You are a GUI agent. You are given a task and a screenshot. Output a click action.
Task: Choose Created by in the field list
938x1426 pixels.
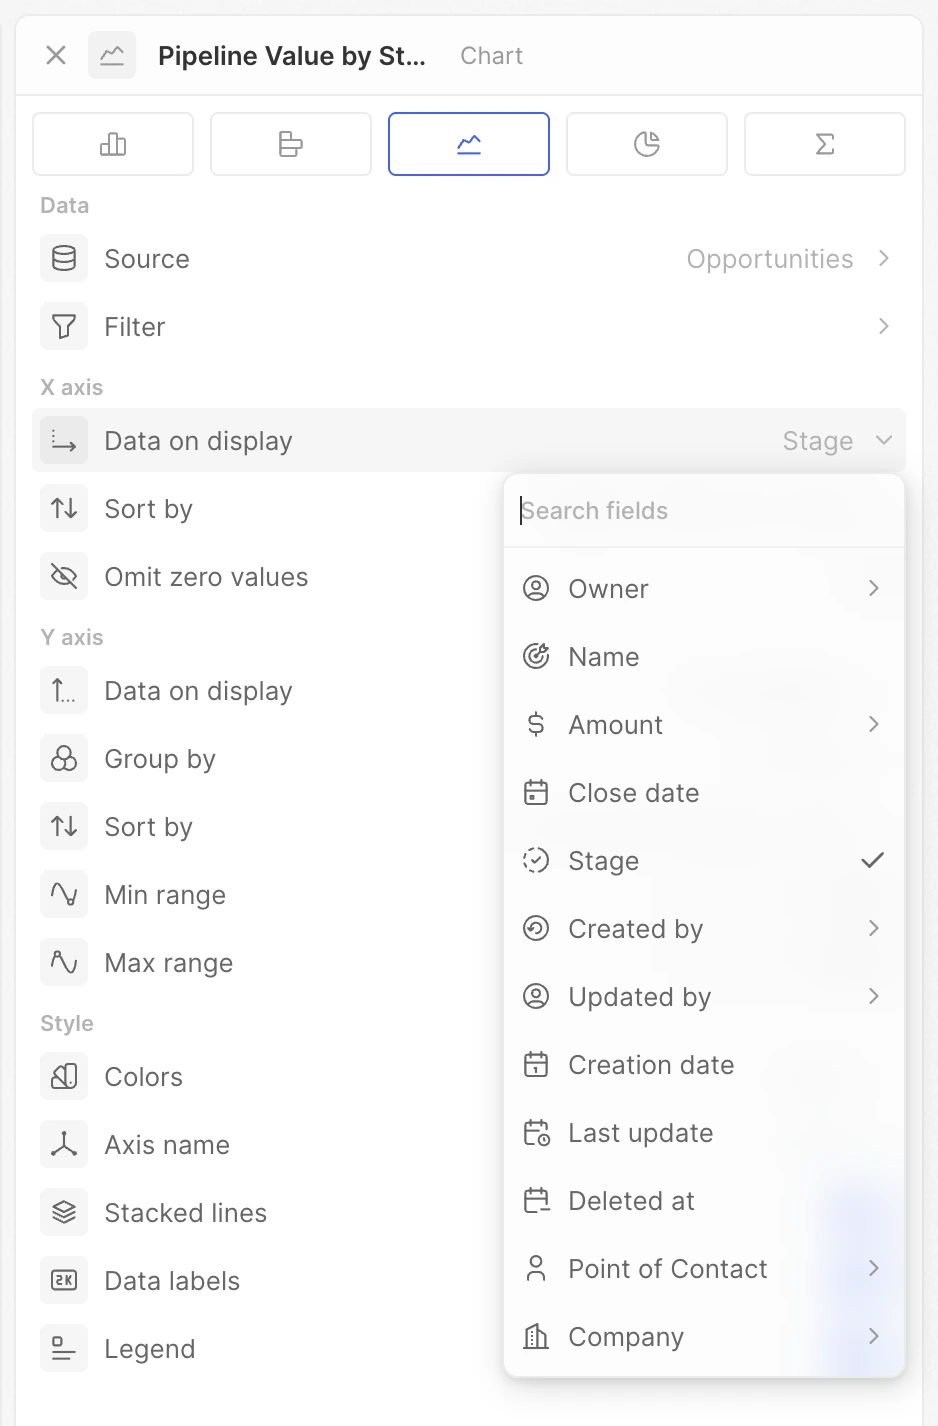coord(704,928)
